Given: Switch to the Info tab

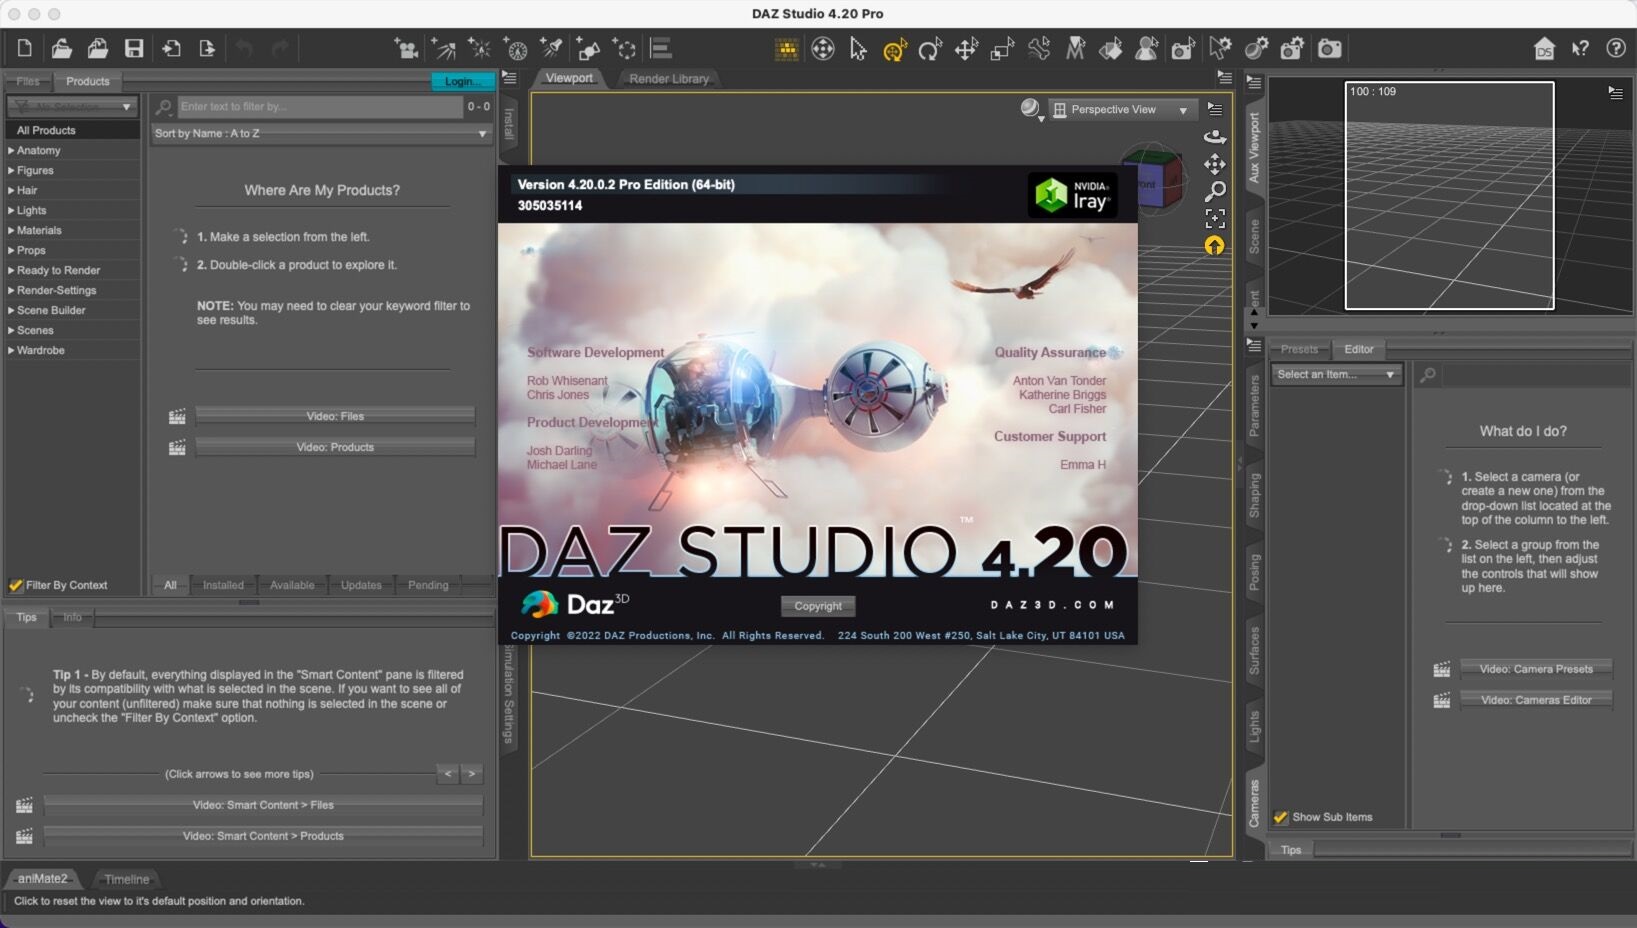Looking at the screenshot, I should [72, 617].
